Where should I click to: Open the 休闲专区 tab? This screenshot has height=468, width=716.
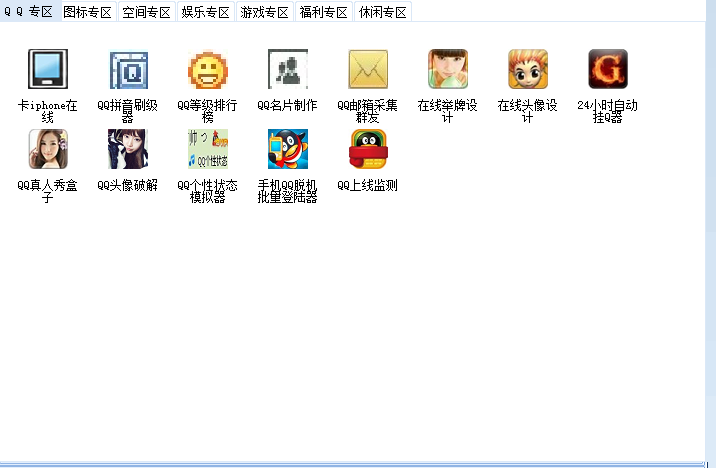coord(383,12)
